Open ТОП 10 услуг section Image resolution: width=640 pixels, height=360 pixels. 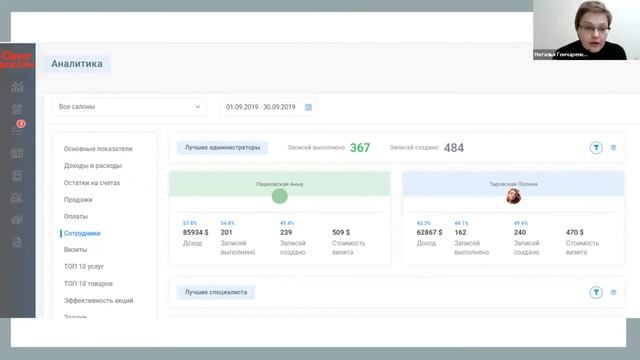84,267
